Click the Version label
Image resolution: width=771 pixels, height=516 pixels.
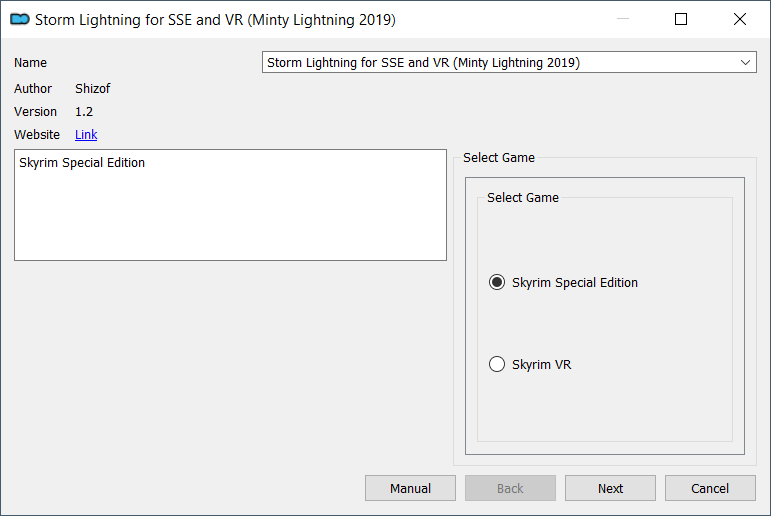tap(35, 112)
